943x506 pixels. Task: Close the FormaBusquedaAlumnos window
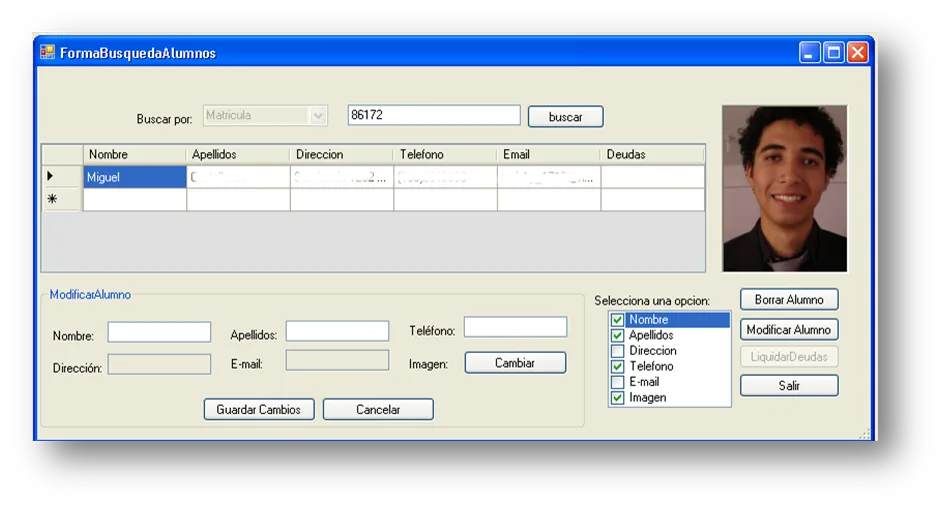tap(858, 53)
